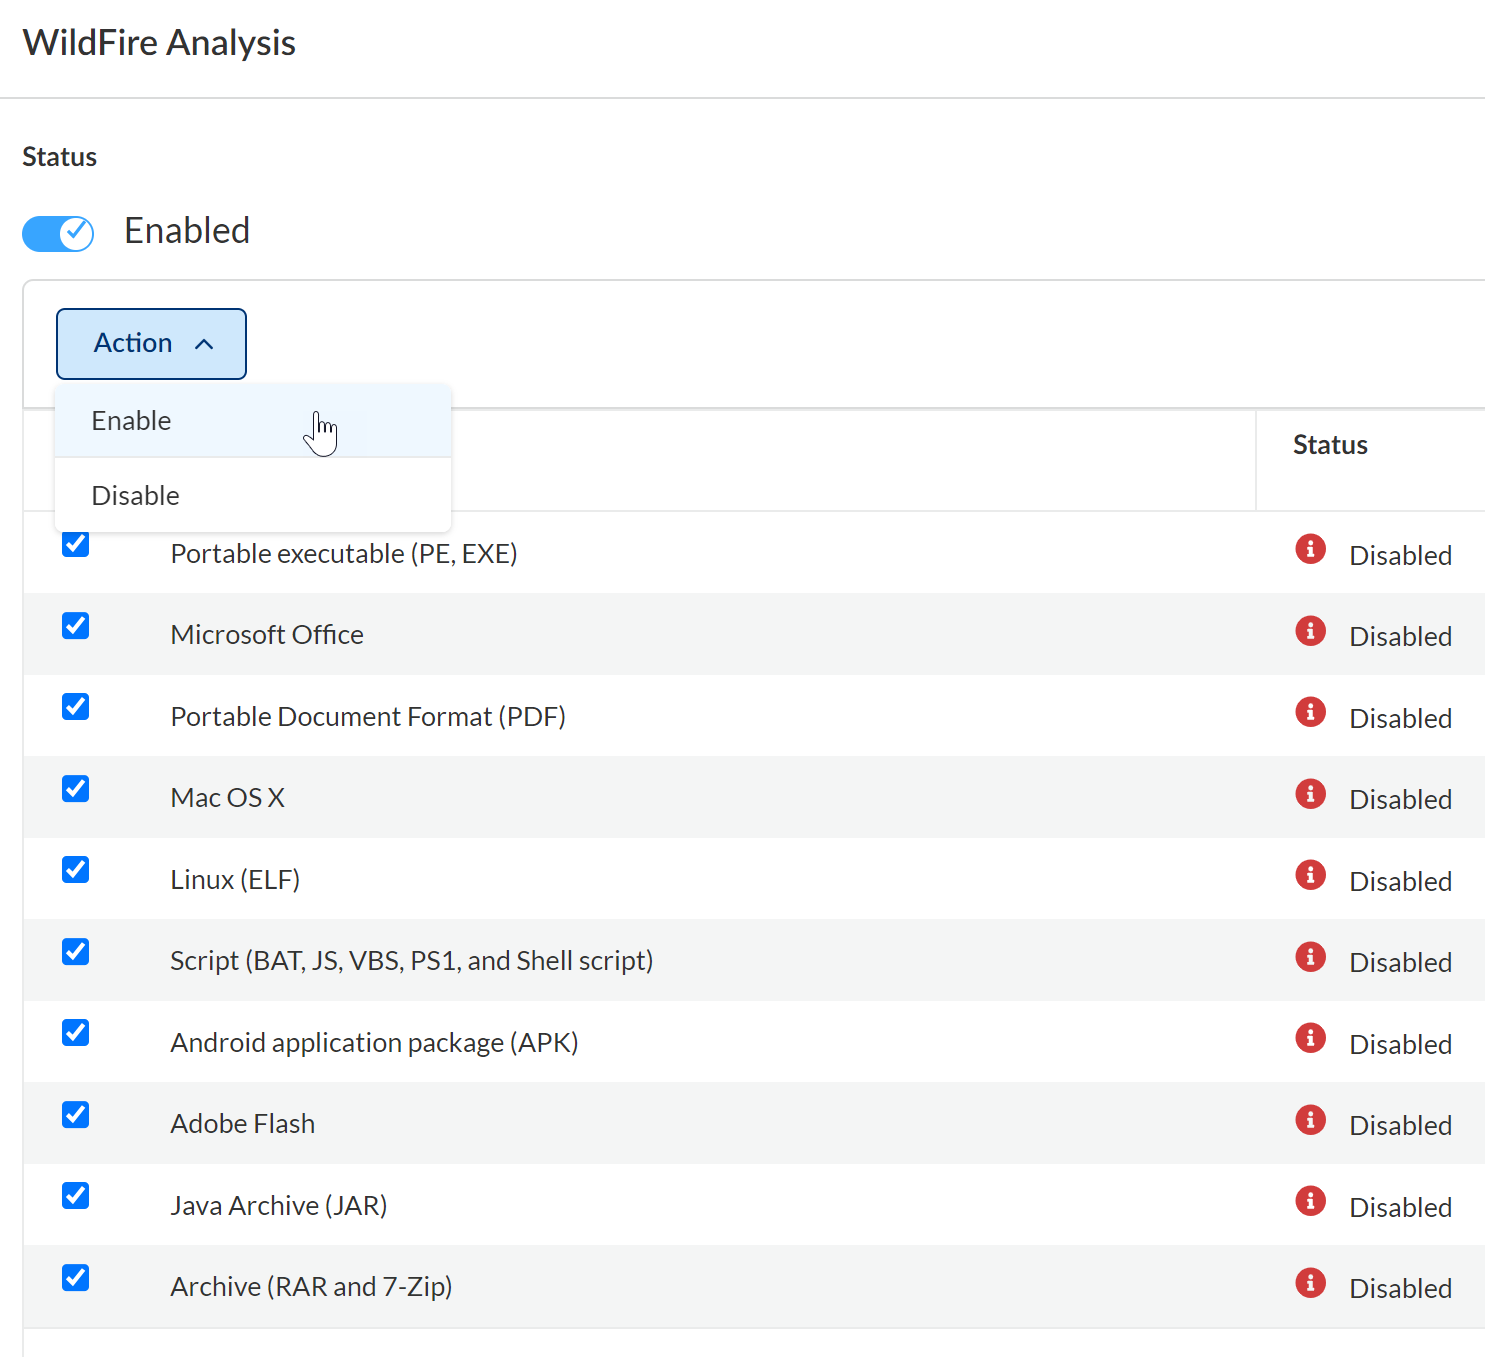
Task: Uncheck the Android application package (APK) checkbox
Action: pyautogui.click(x=76, y=1033)
